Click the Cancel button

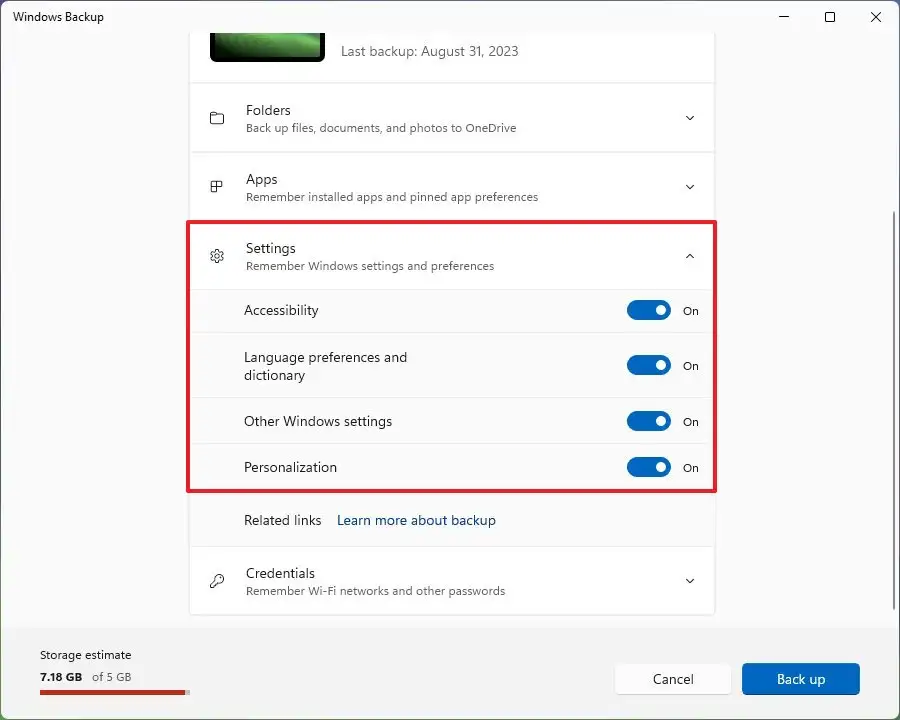(673, 678)
